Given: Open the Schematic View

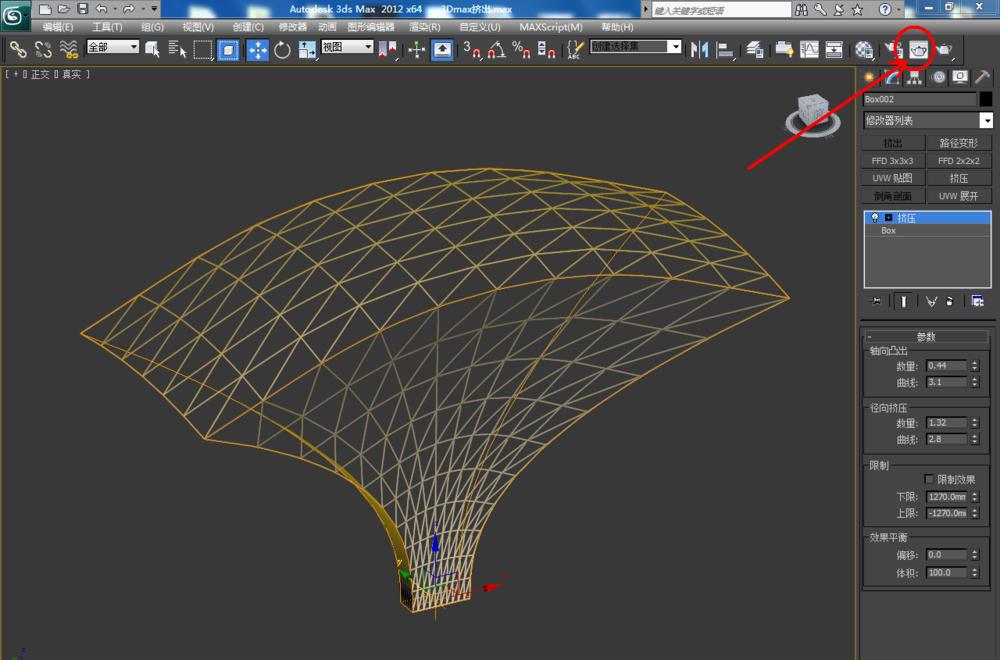Looking at the screenshot, I should coord(832,48).
